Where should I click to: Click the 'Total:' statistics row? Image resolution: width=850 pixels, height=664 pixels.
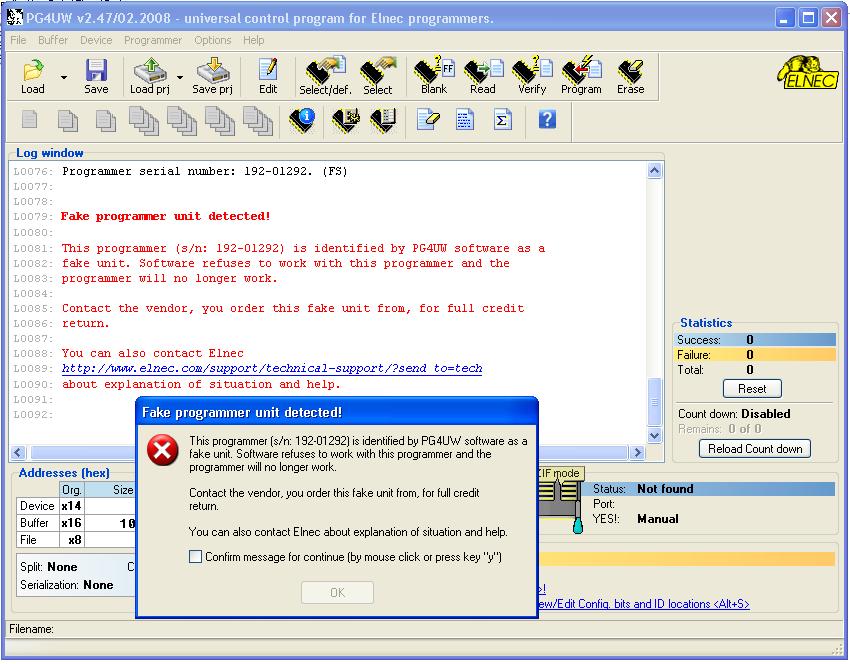click(x=756, y=370)
